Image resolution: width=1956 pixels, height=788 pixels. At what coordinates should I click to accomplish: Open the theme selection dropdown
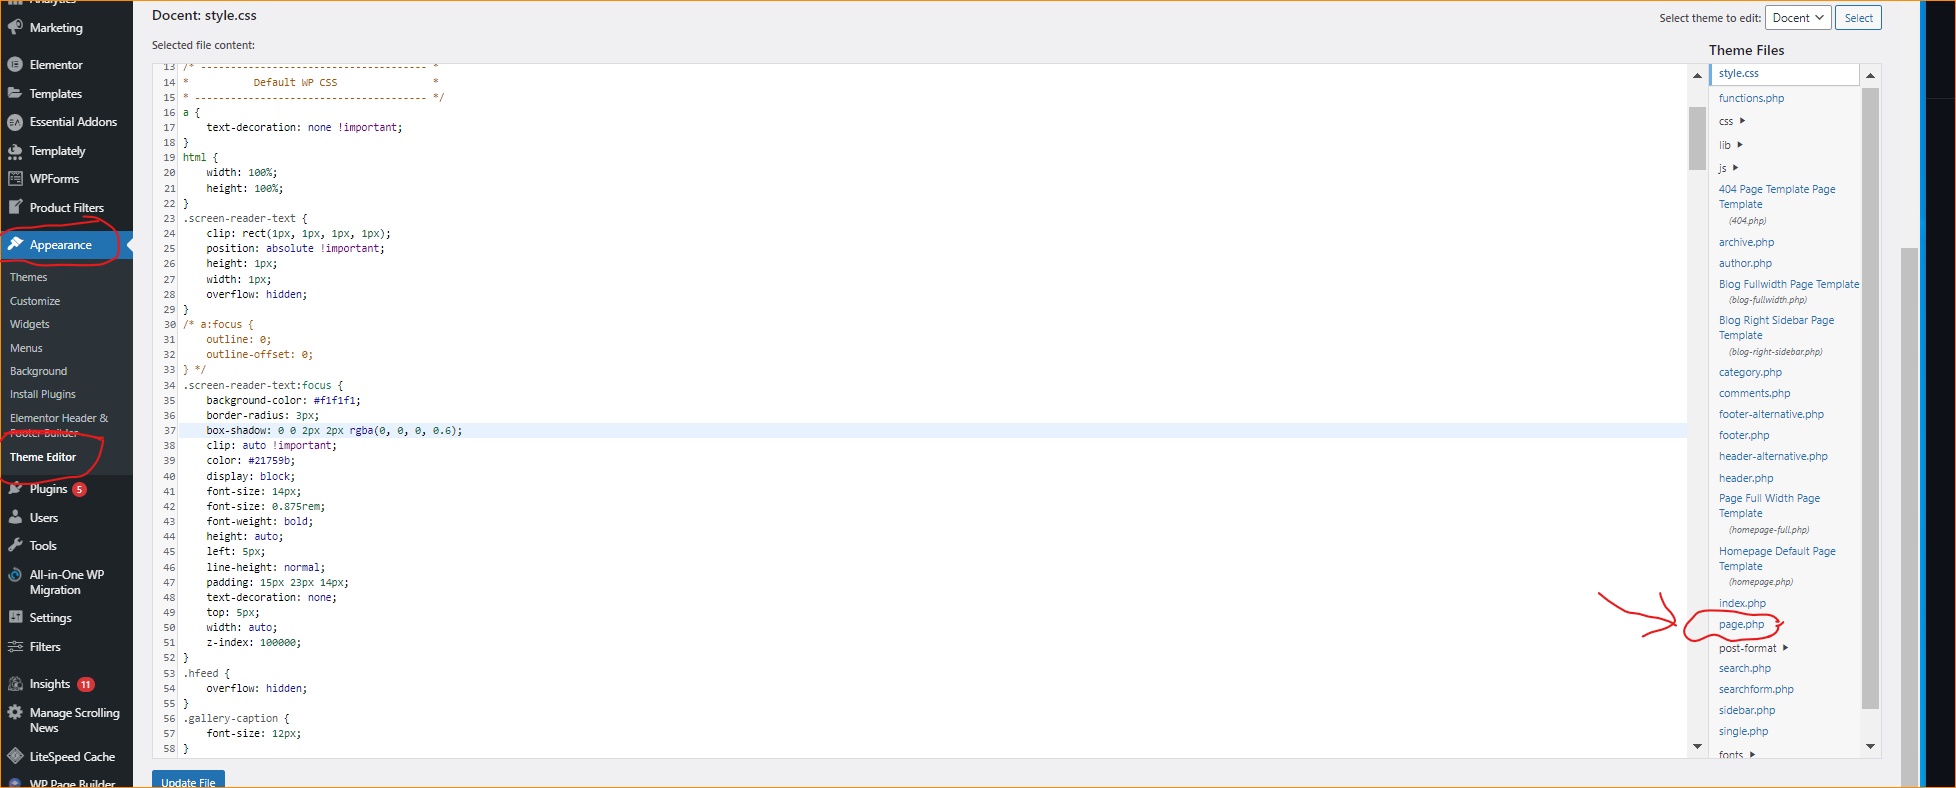(x=1797, y=18)
